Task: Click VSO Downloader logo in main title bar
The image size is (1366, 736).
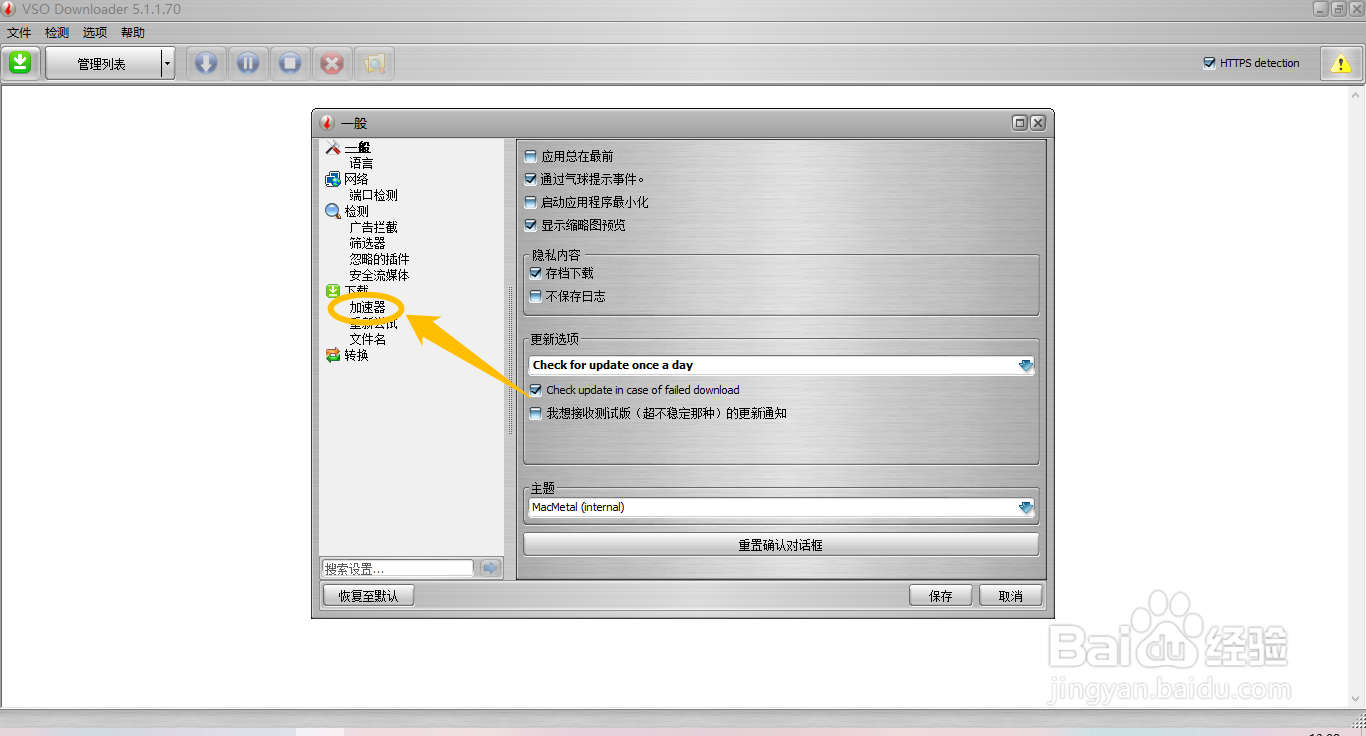Action: (9, 9)
